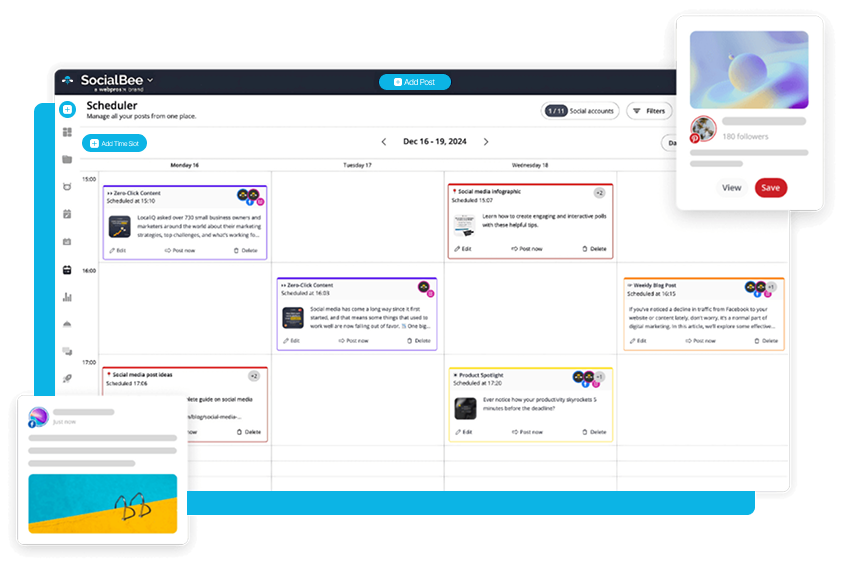Click the Add Post button
844x565 pixels.
click(x=414, y=82)
